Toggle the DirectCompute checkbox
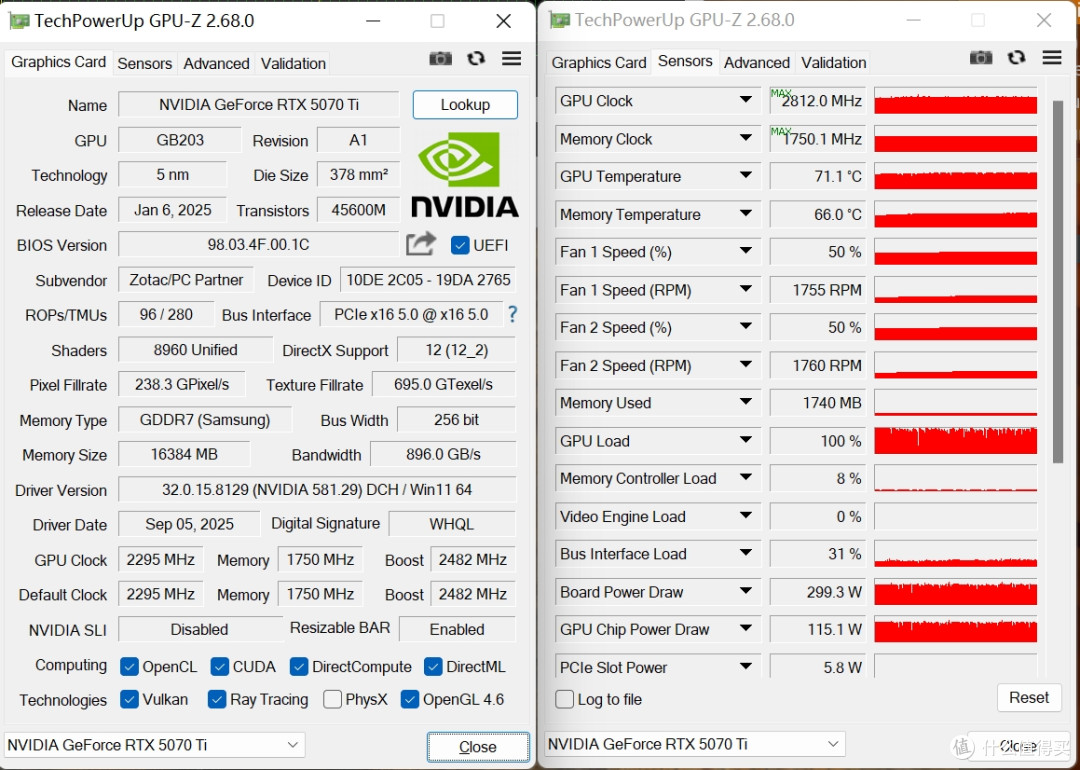This screenshot has height=770, width=1080. (x=299, y=666)
